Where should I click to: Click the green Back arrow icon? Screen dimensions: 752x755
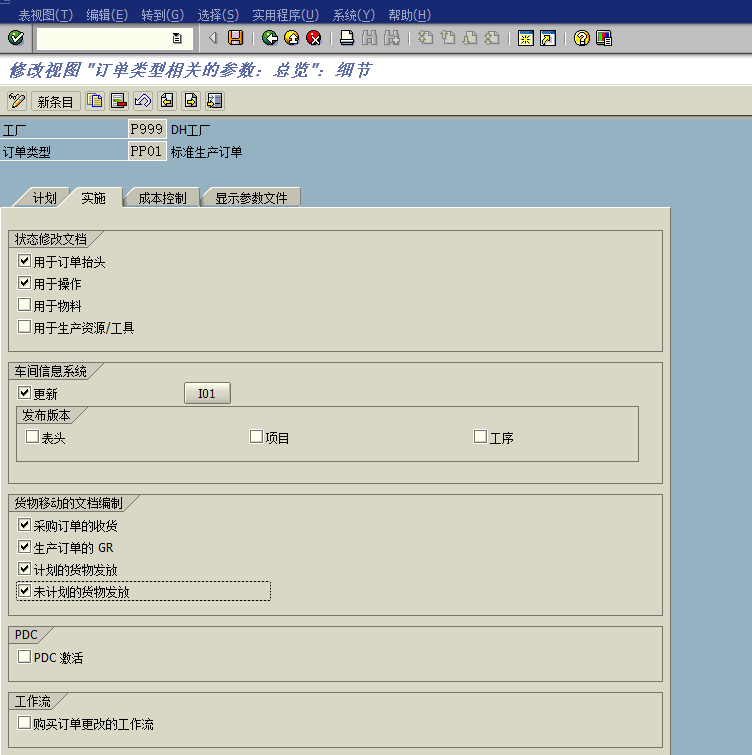pyautogui.click(x=270, y=38)
